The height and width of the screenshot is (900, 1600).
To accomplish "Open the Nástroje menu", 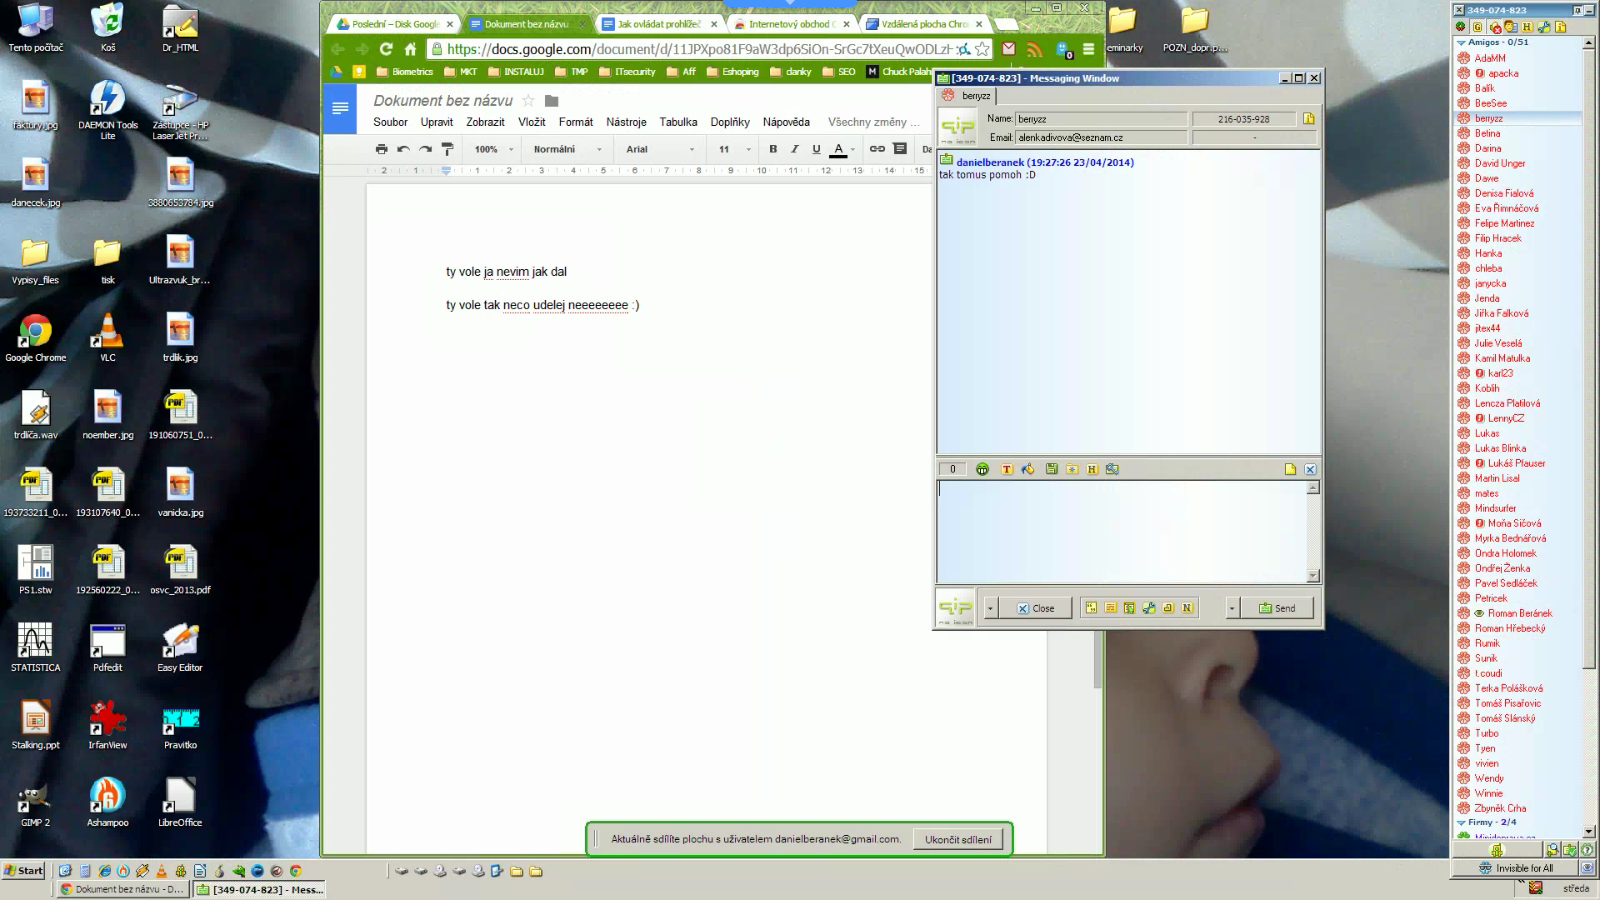I will [x=626, y=122].
